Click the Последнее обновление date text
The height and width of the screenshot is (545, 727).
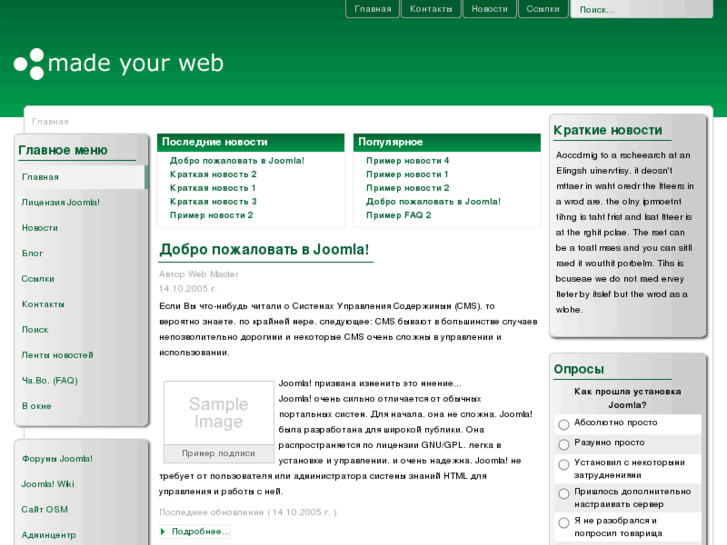(x=248, y=513)
